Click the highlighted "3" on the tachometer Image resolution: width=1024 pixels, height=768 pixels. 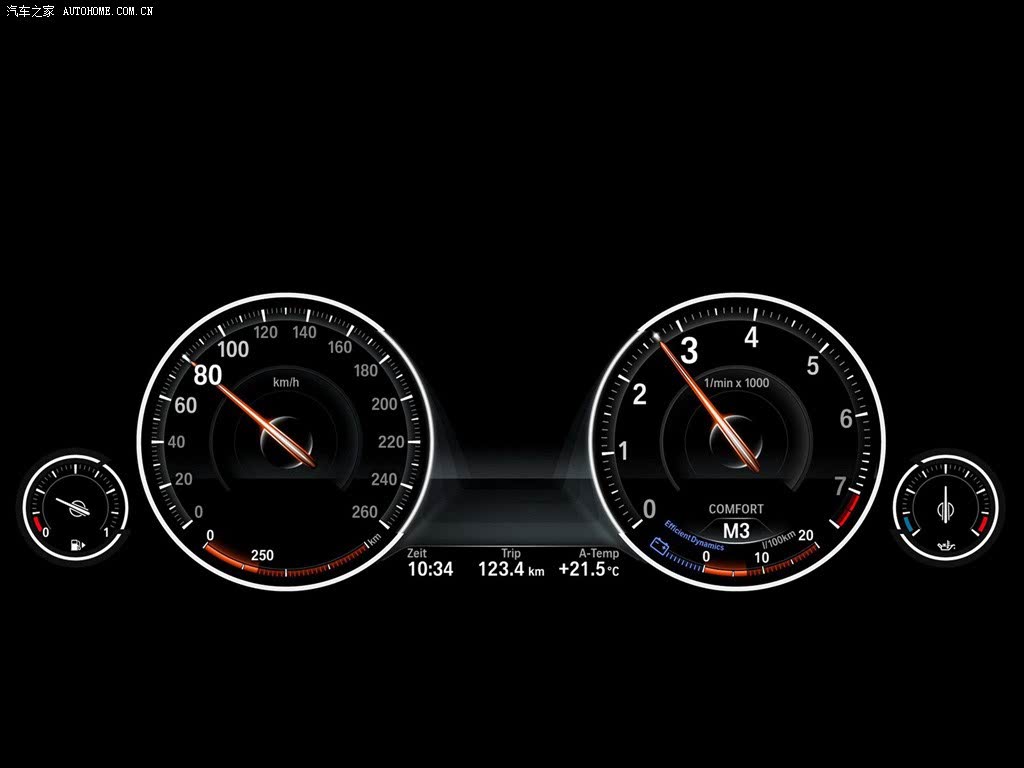pos(690,351)
